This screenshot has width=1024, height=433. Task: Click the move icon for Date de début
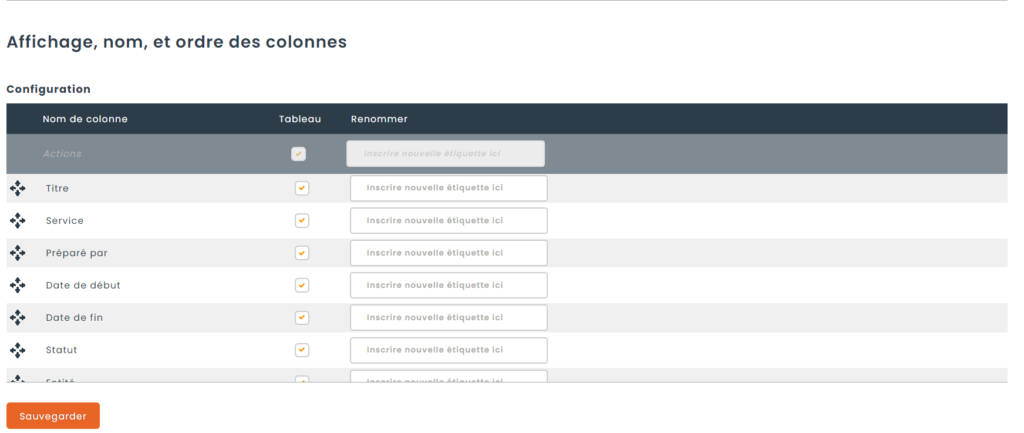click(x=18, y=285)
